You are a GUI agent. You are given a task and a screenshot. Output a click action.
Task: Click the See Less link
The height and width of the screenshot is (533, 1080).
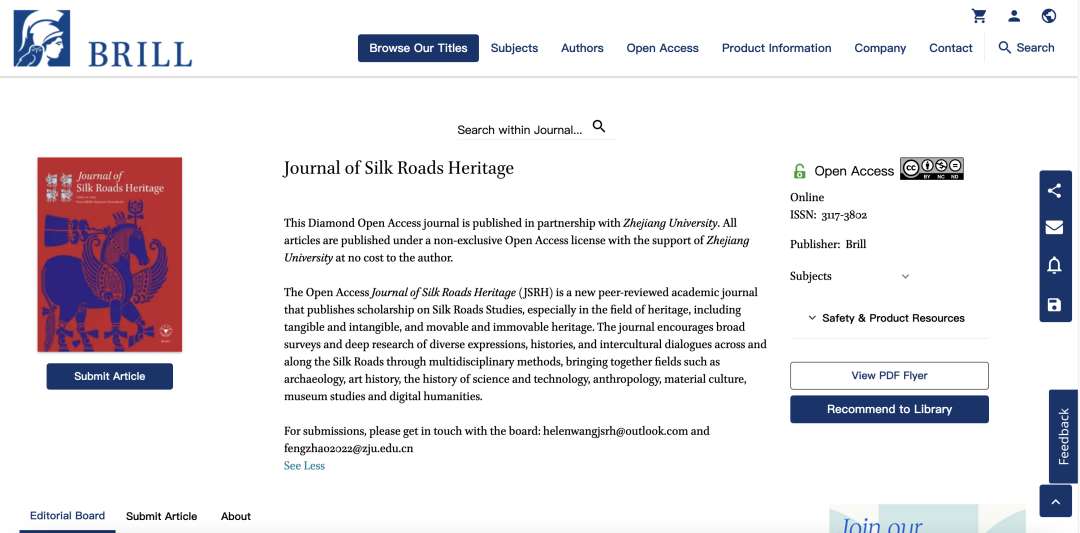[x=304, y=466]
